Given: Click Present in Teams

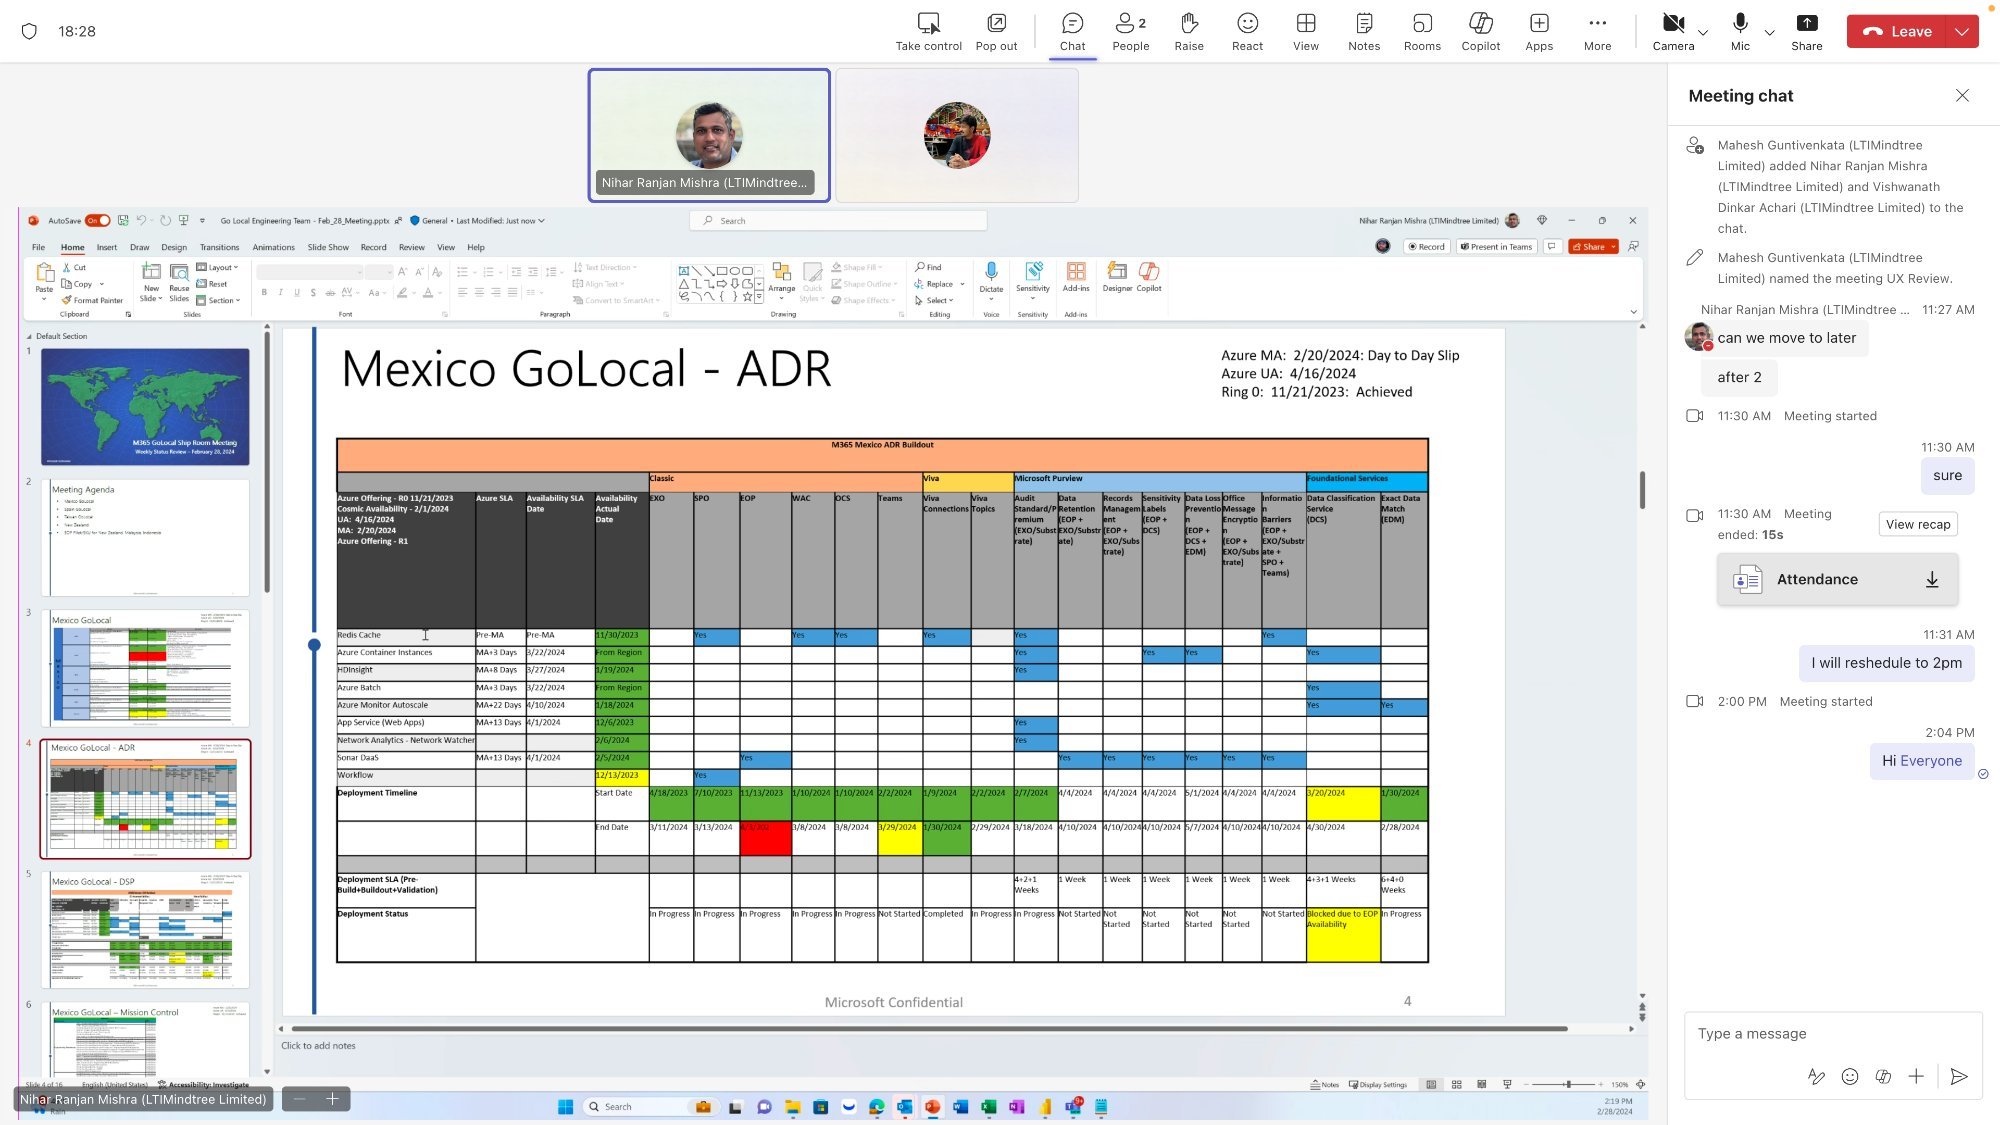Looking at the screenshot, I should 1497,246.
